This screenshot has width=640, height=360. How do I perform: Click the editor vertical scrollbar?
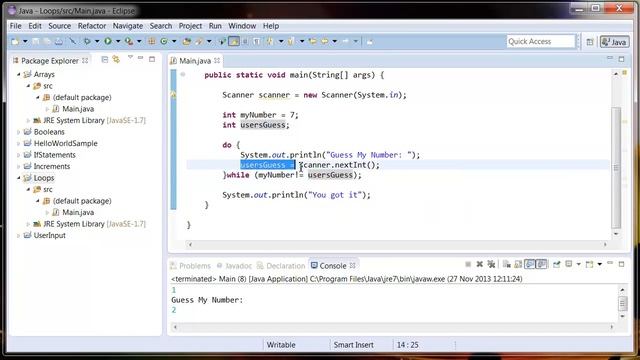(x=616, y=167)
